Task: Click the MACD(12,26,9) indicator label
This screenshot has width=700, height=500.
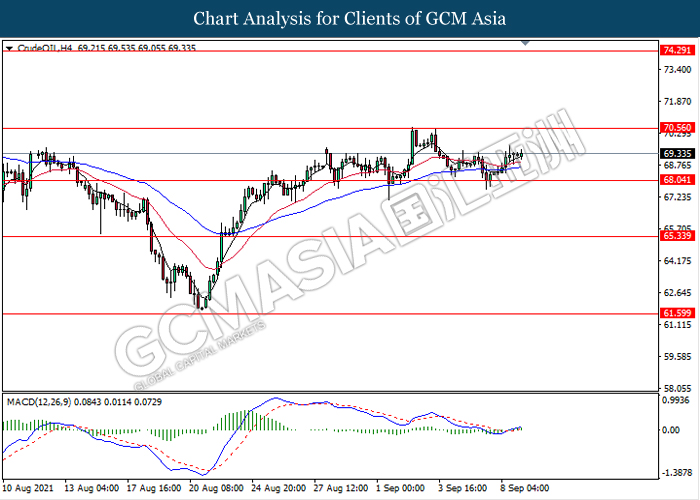Action: point(43,401)
